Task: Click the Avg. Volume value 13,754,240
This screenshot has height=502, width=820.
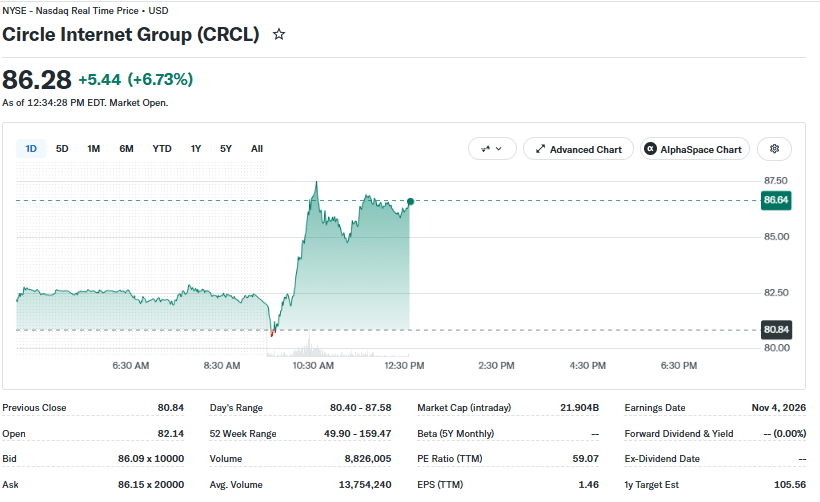Action: (x=365, y=485)
